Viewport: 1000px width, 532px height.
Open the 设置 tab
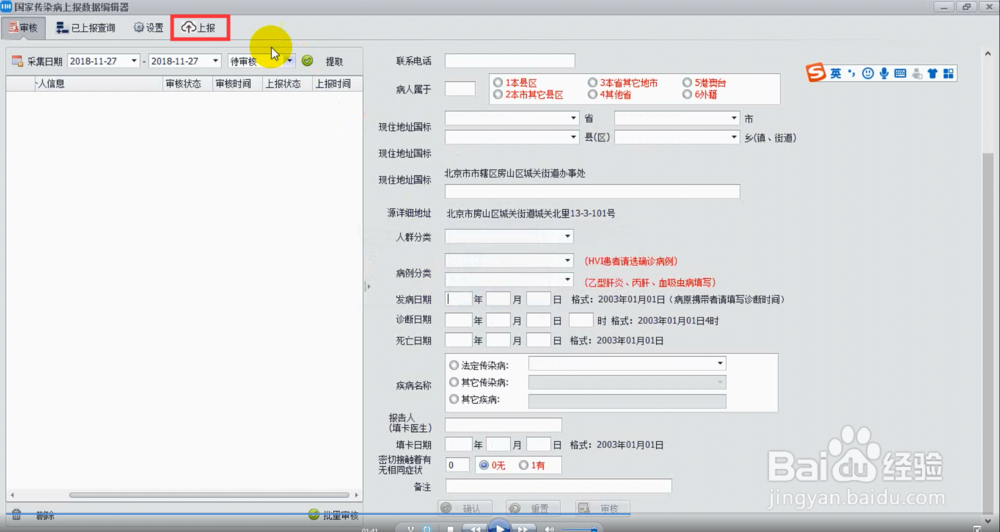[x=149, y=28]
